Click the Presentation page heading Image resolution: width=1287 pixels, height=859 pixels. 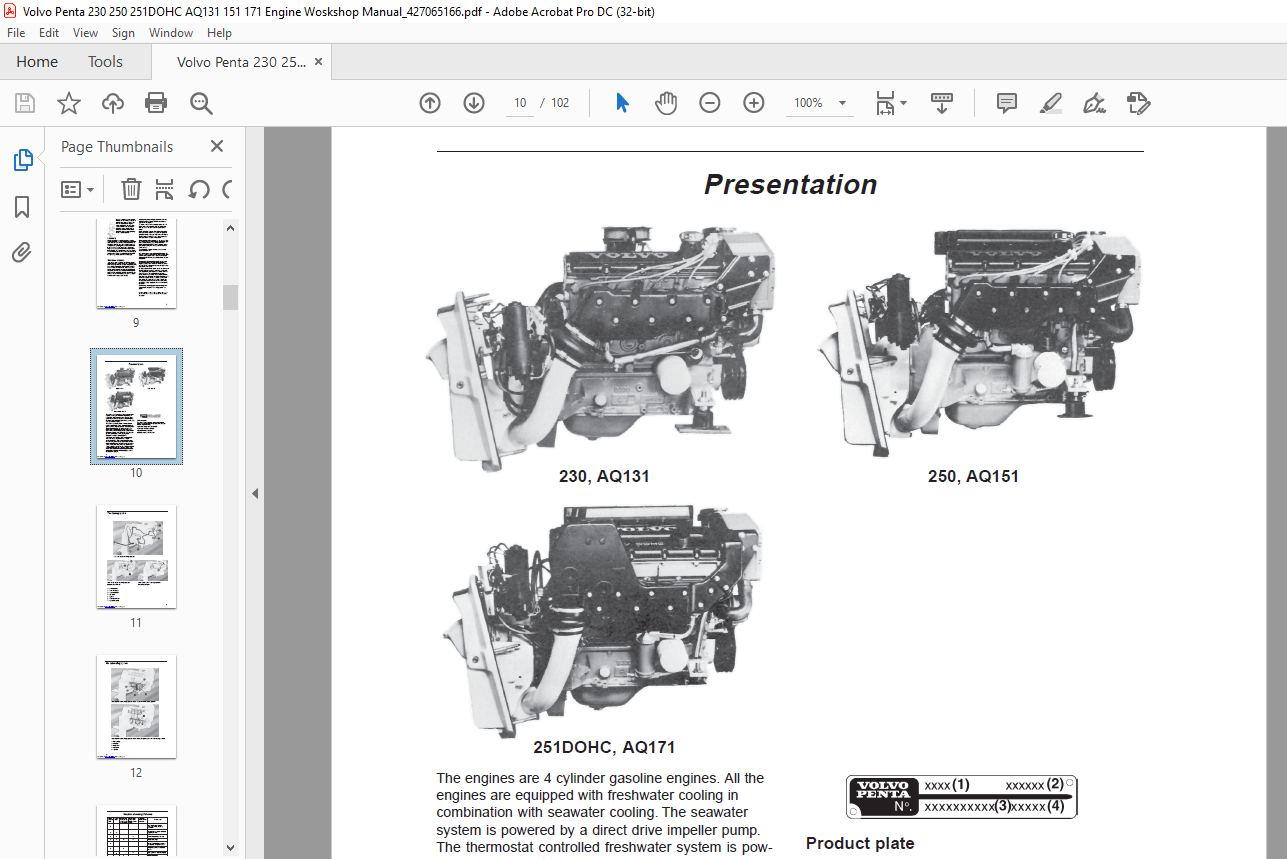[790, 185]
